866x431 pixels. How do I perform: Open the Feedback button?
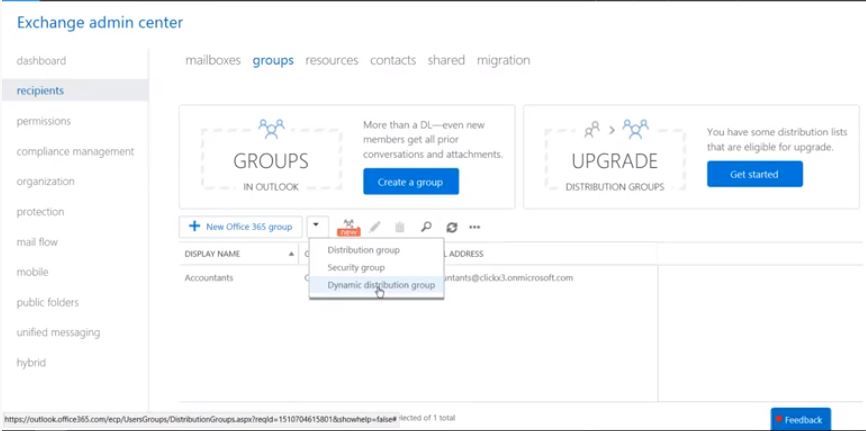801,419
